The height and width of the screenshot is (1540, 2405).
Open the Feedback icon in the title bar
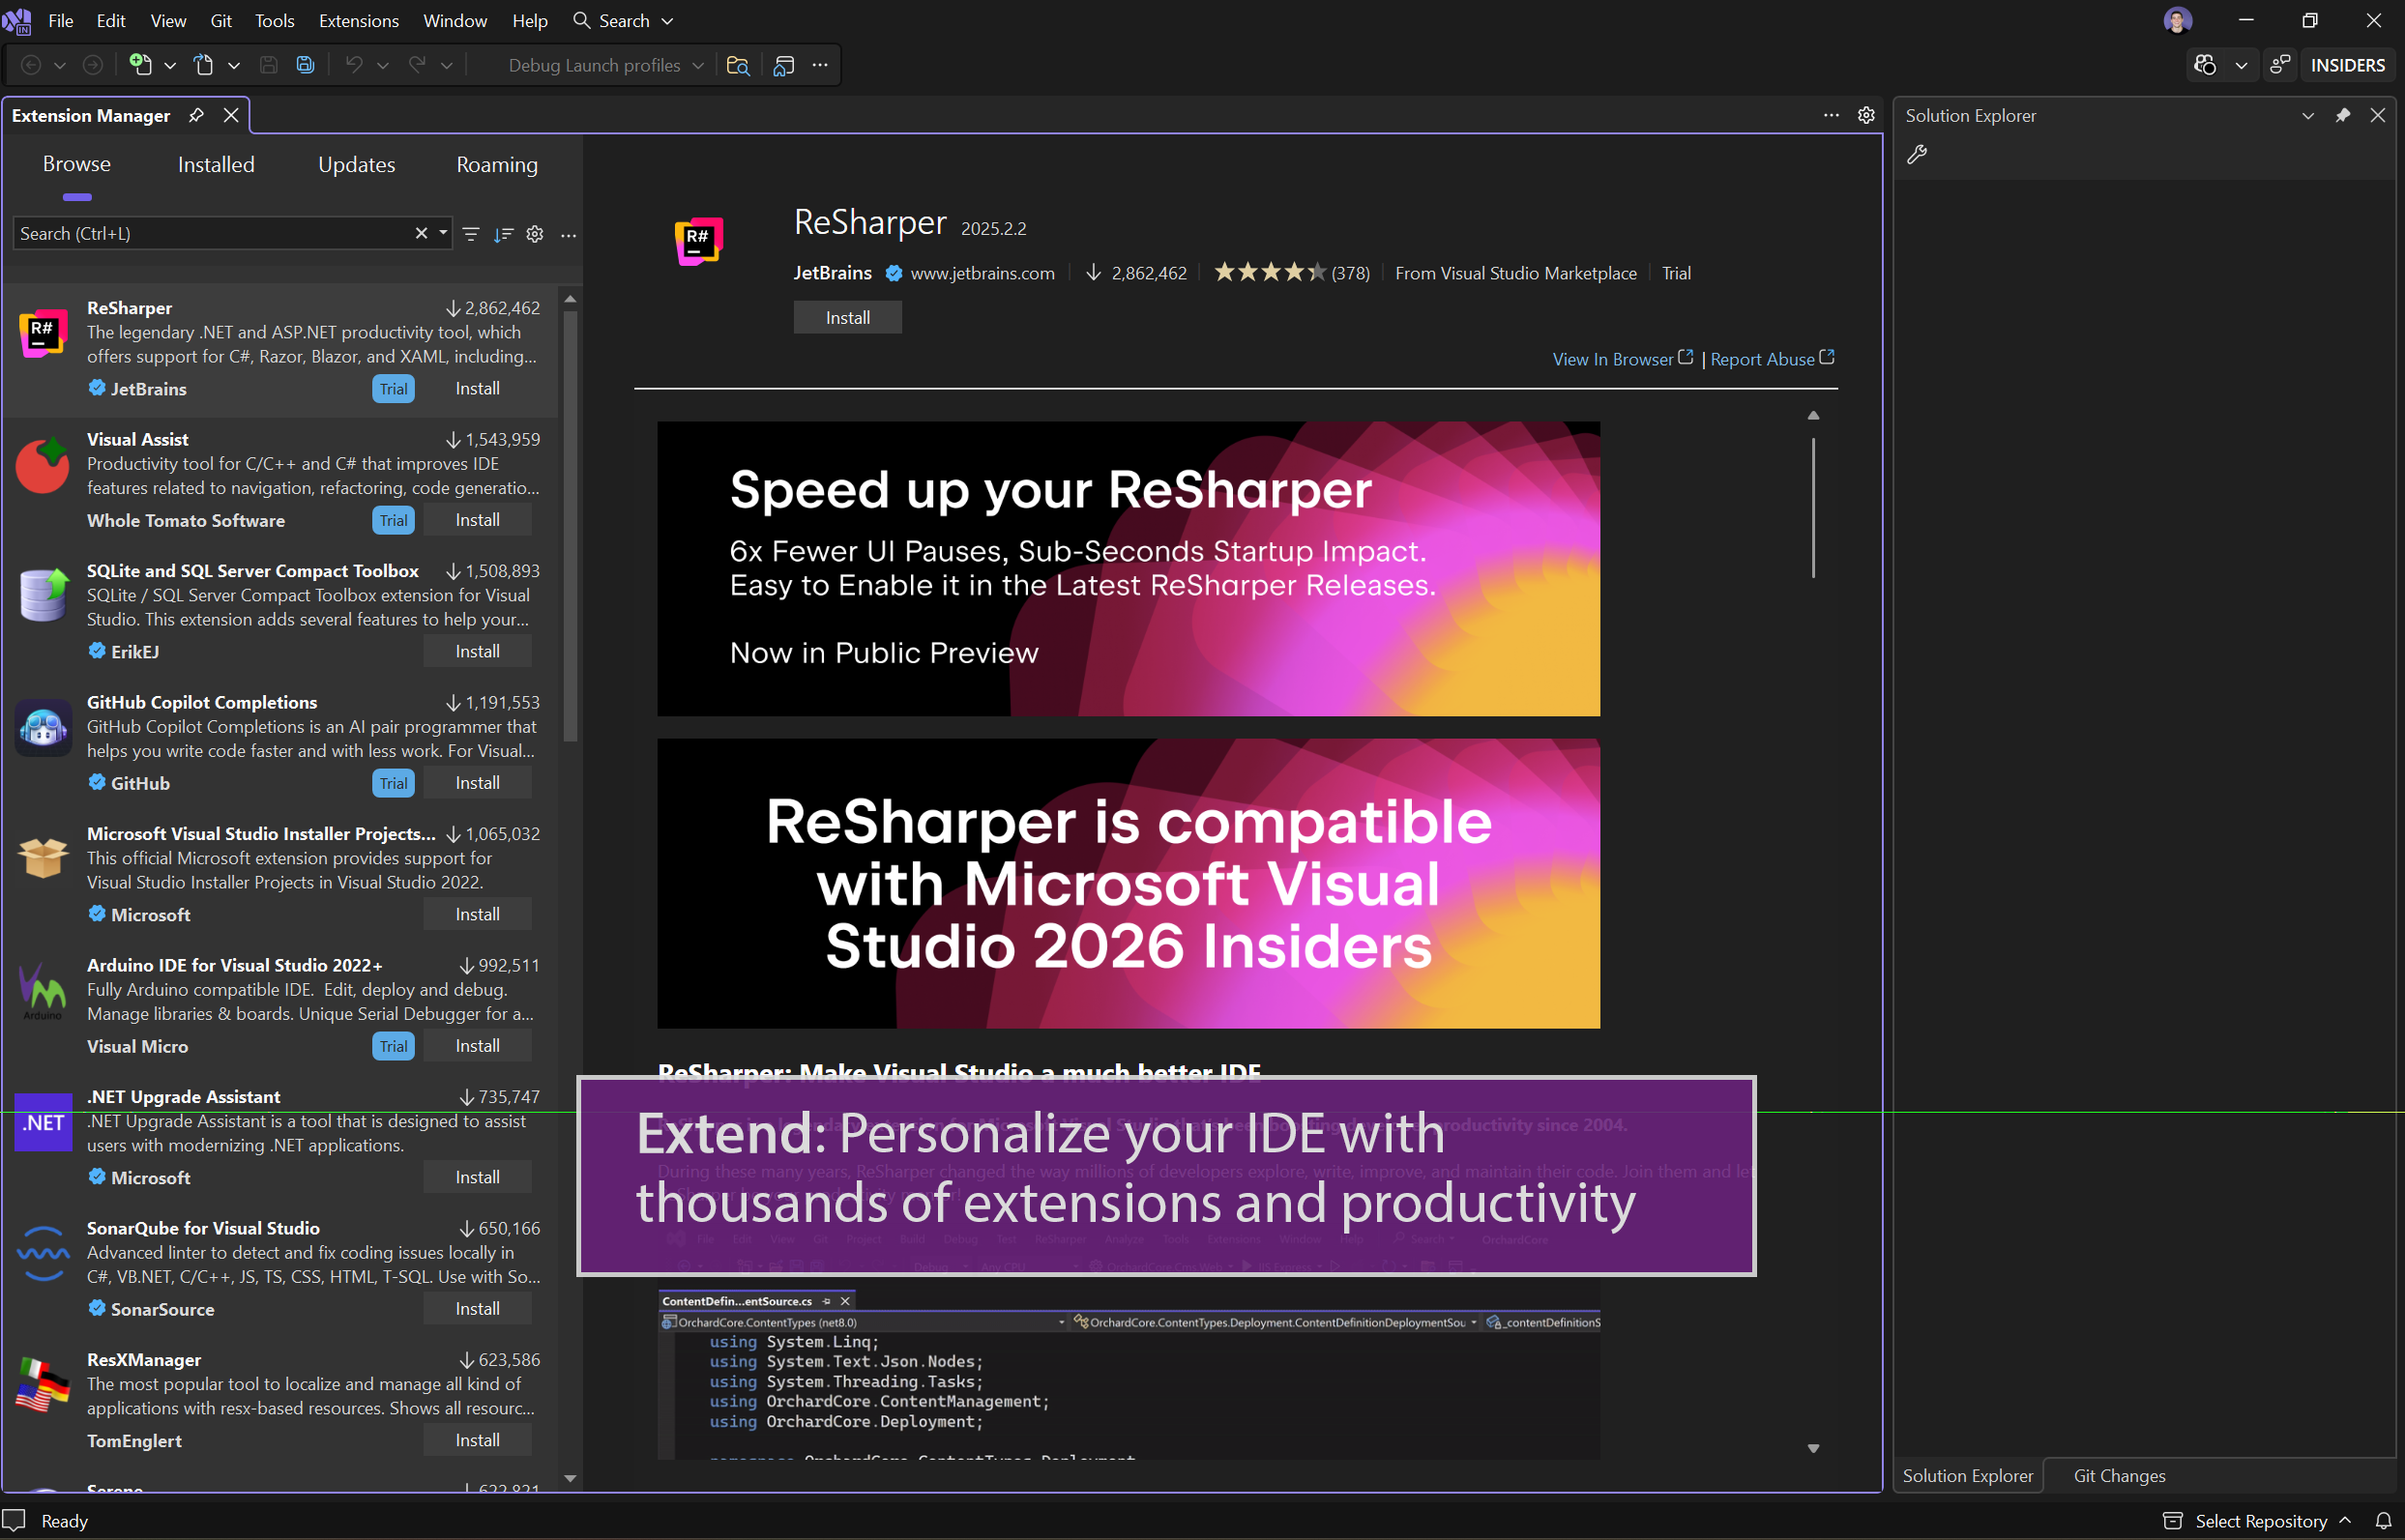pos(2281,64)
